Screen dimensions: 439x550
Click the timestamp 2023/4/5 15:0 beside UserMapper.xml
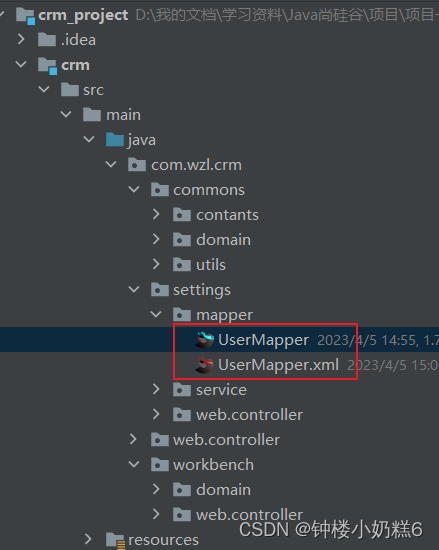coord(393,365)
